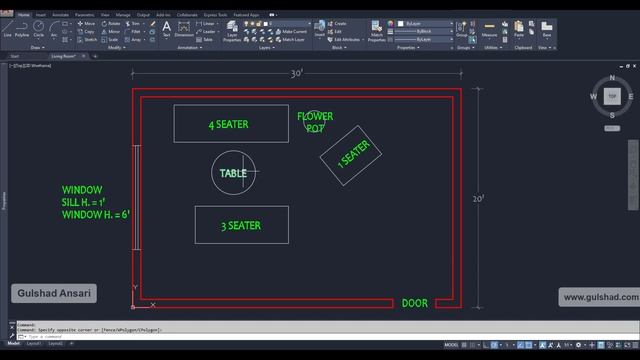This screenshot has height=360, width=640.
Task: Click the object color wheel swatch
Action: click(391, 24)
